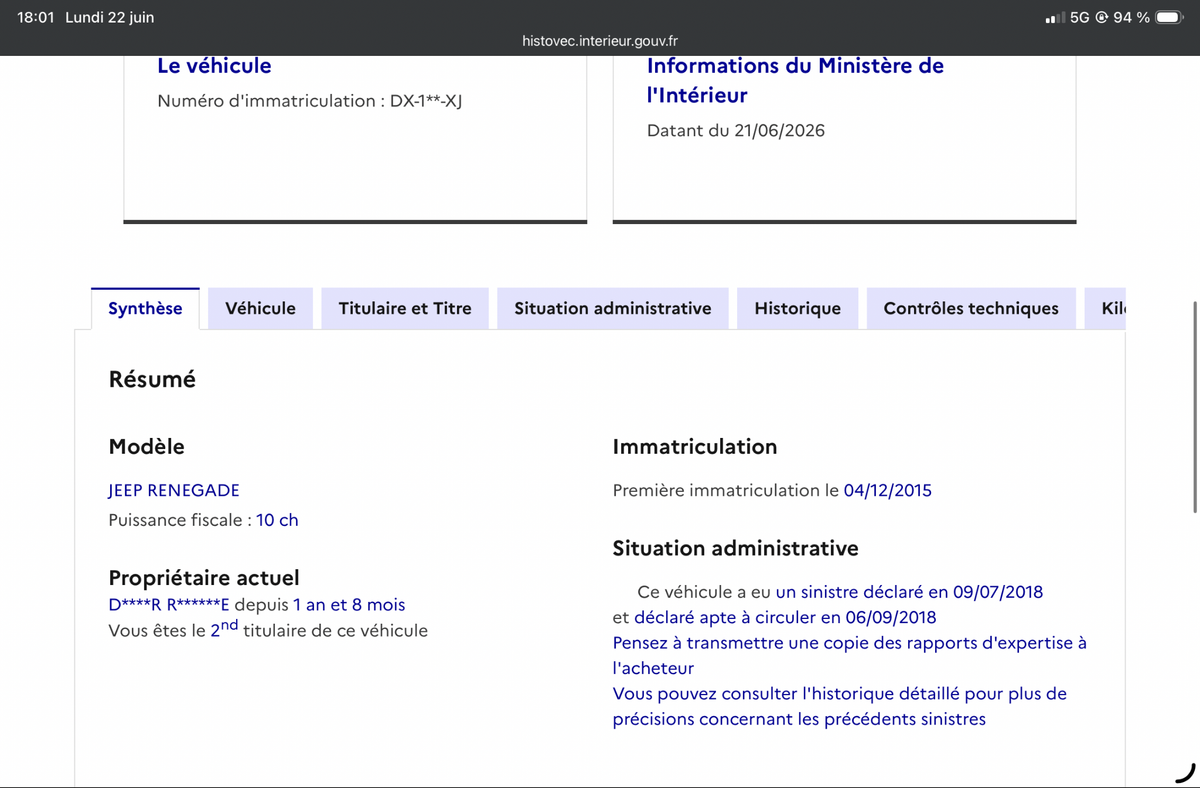Switch to the Véhicule tab
1200x788 pixels.
260,308
